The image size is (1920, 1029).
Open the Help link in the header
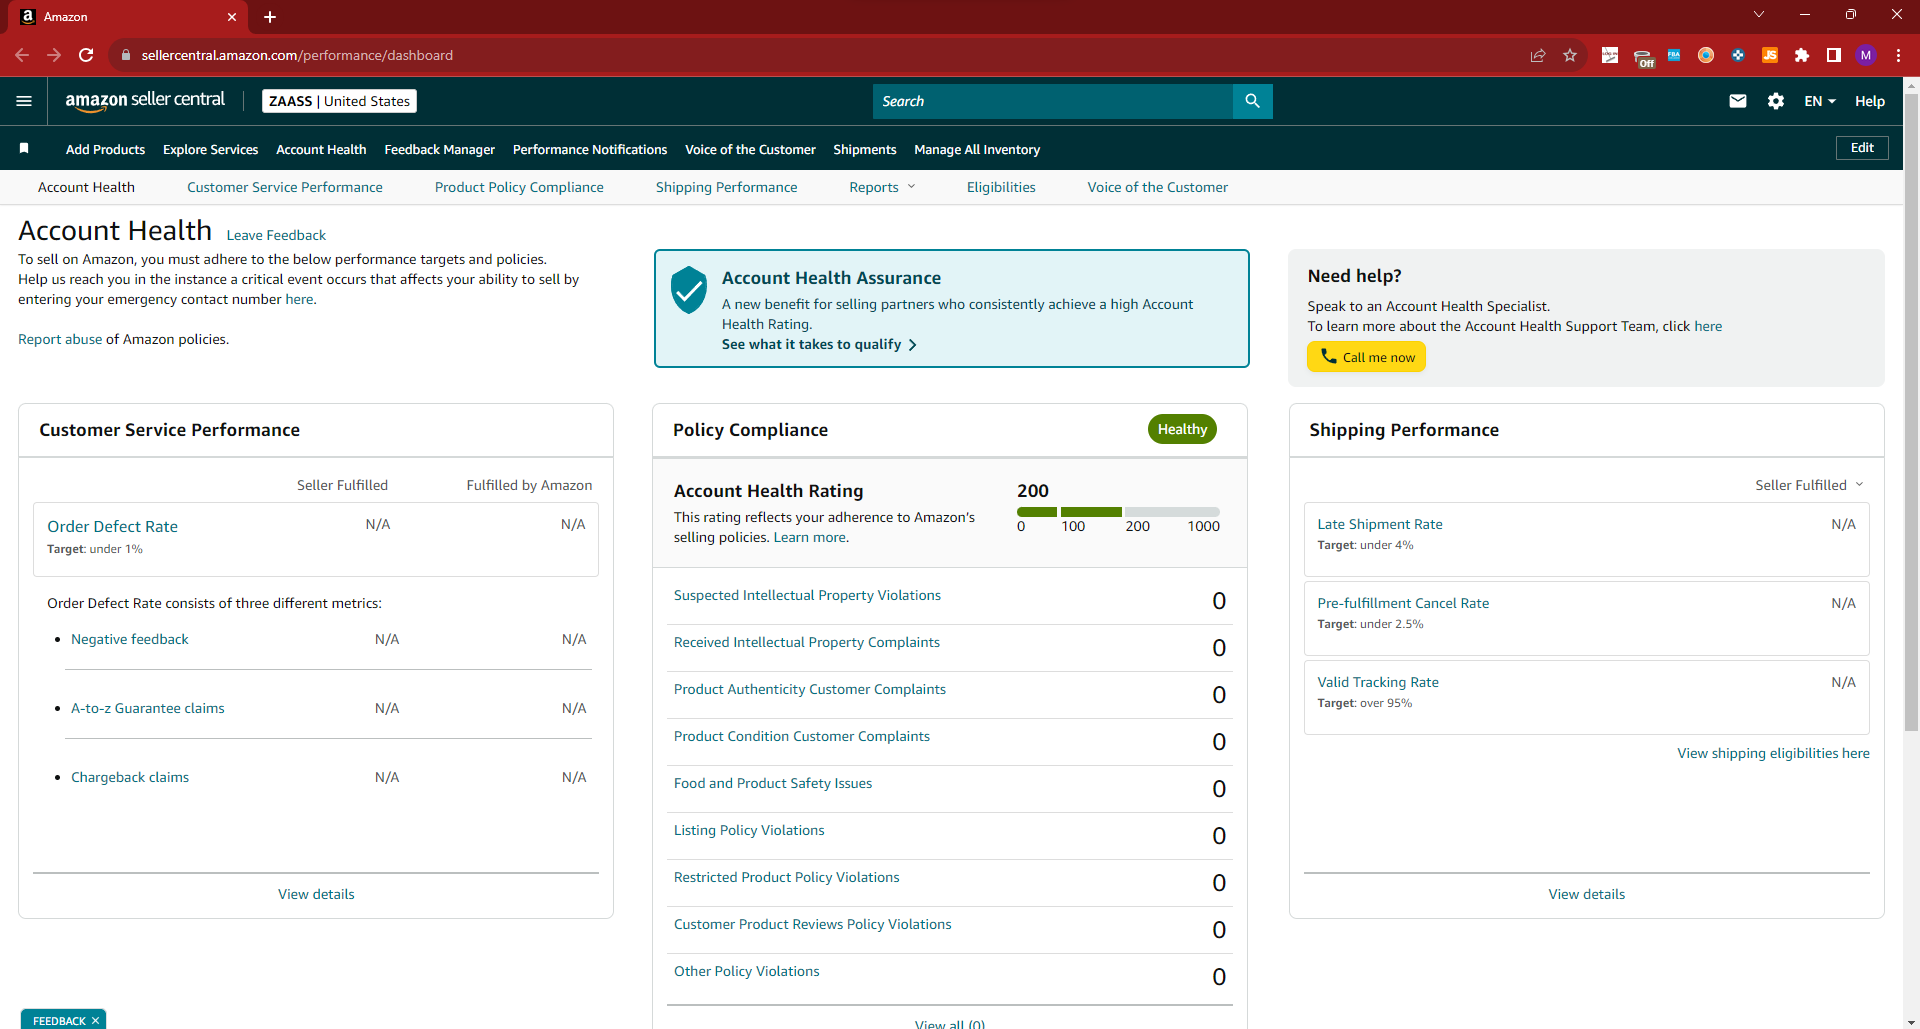(1870, 101)
